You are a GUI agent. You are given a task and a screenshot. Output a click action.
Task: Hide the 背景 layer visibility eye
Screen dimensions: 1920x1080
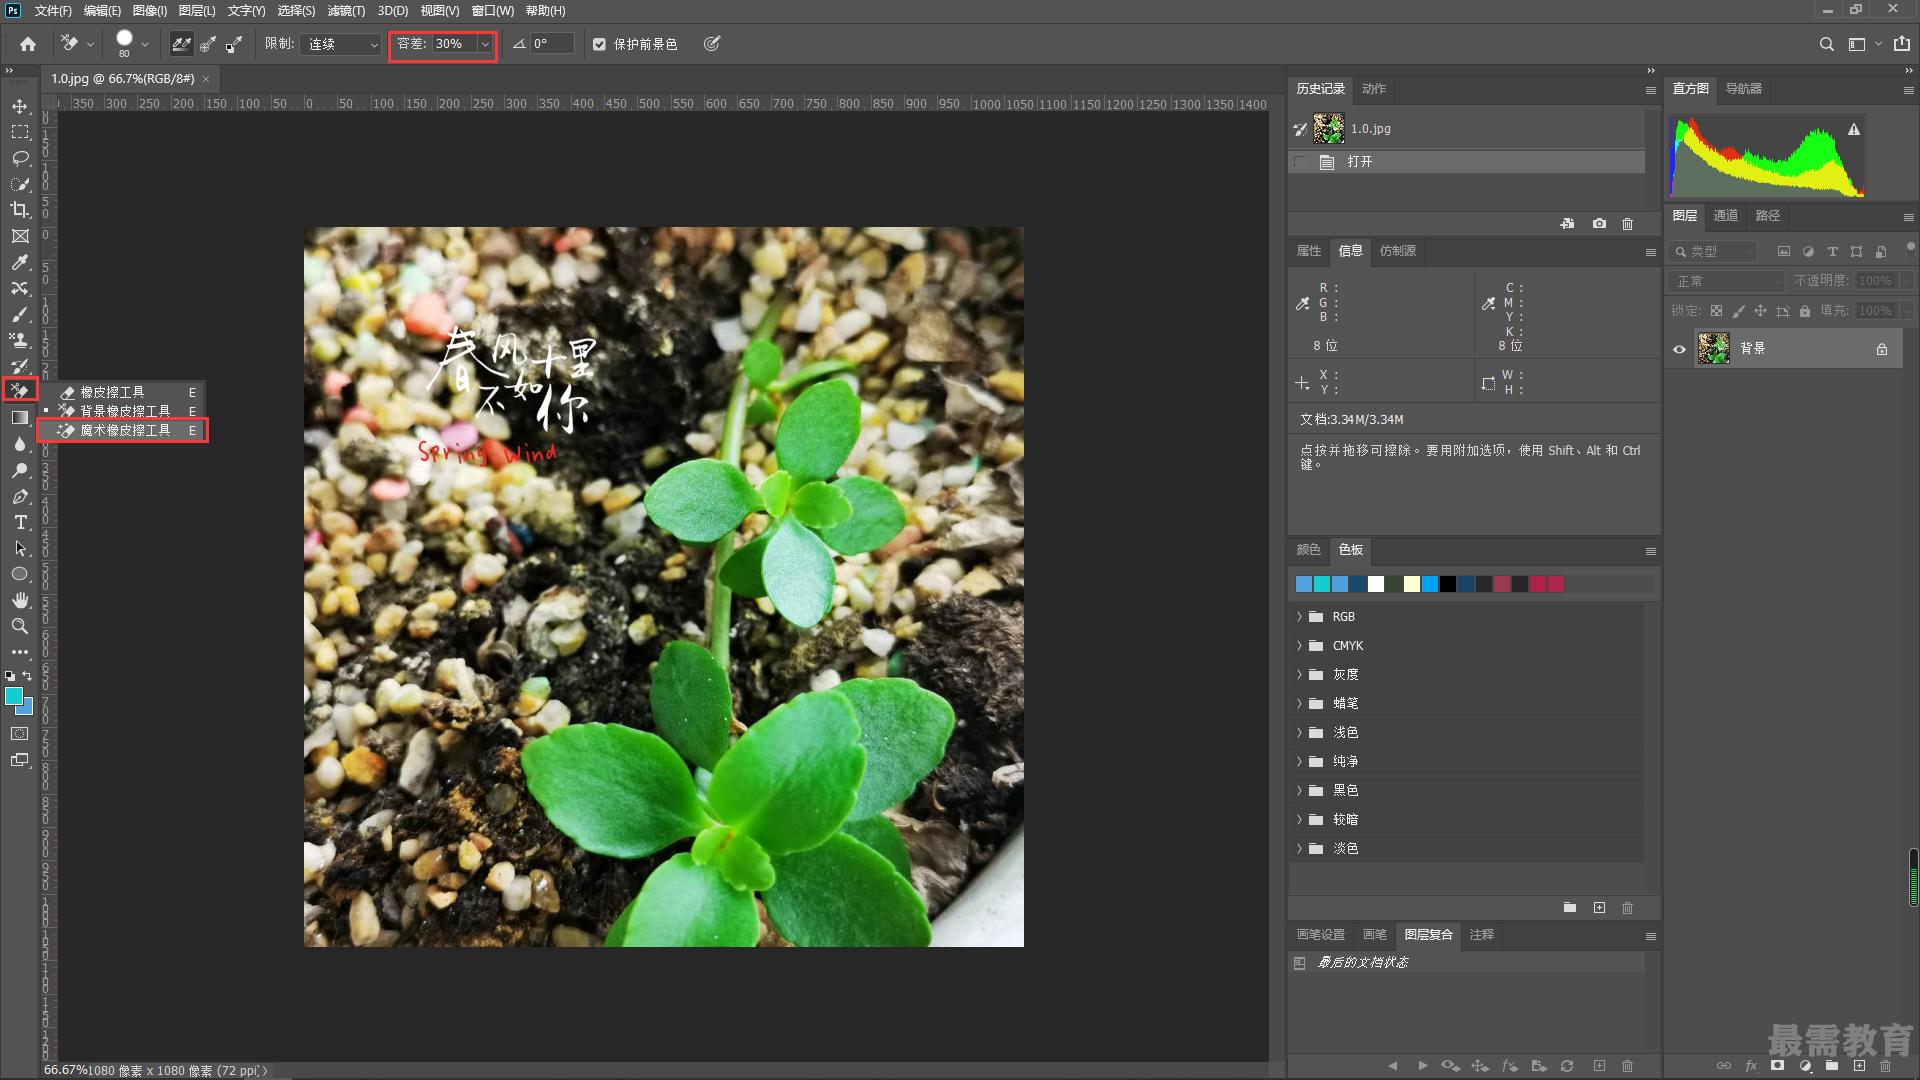coord(1679,349)
